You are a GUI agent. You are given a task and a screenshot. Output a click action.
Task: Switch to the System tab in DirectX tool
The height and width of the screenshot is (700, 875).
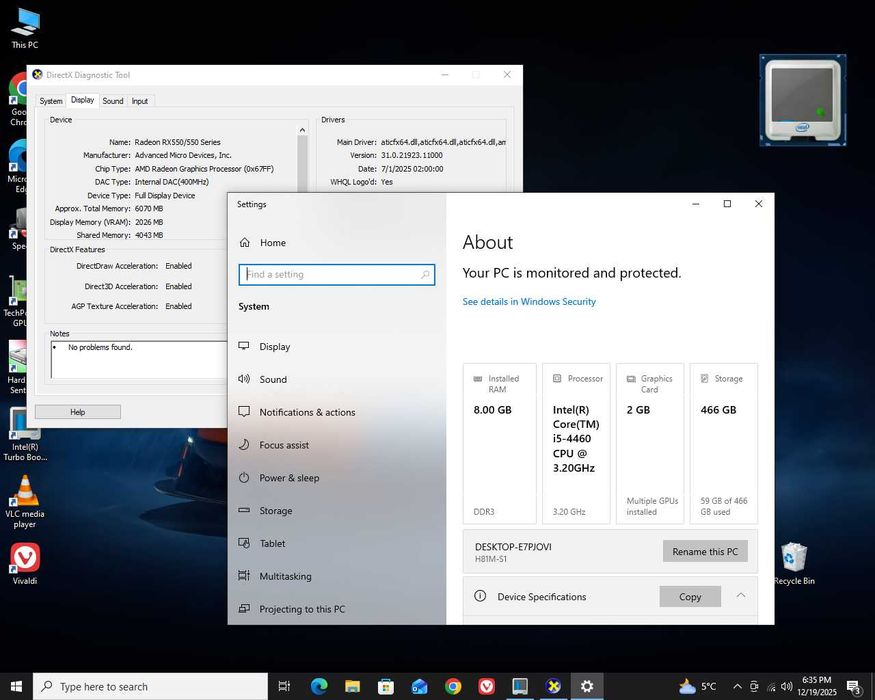click(x=51, y=101)
